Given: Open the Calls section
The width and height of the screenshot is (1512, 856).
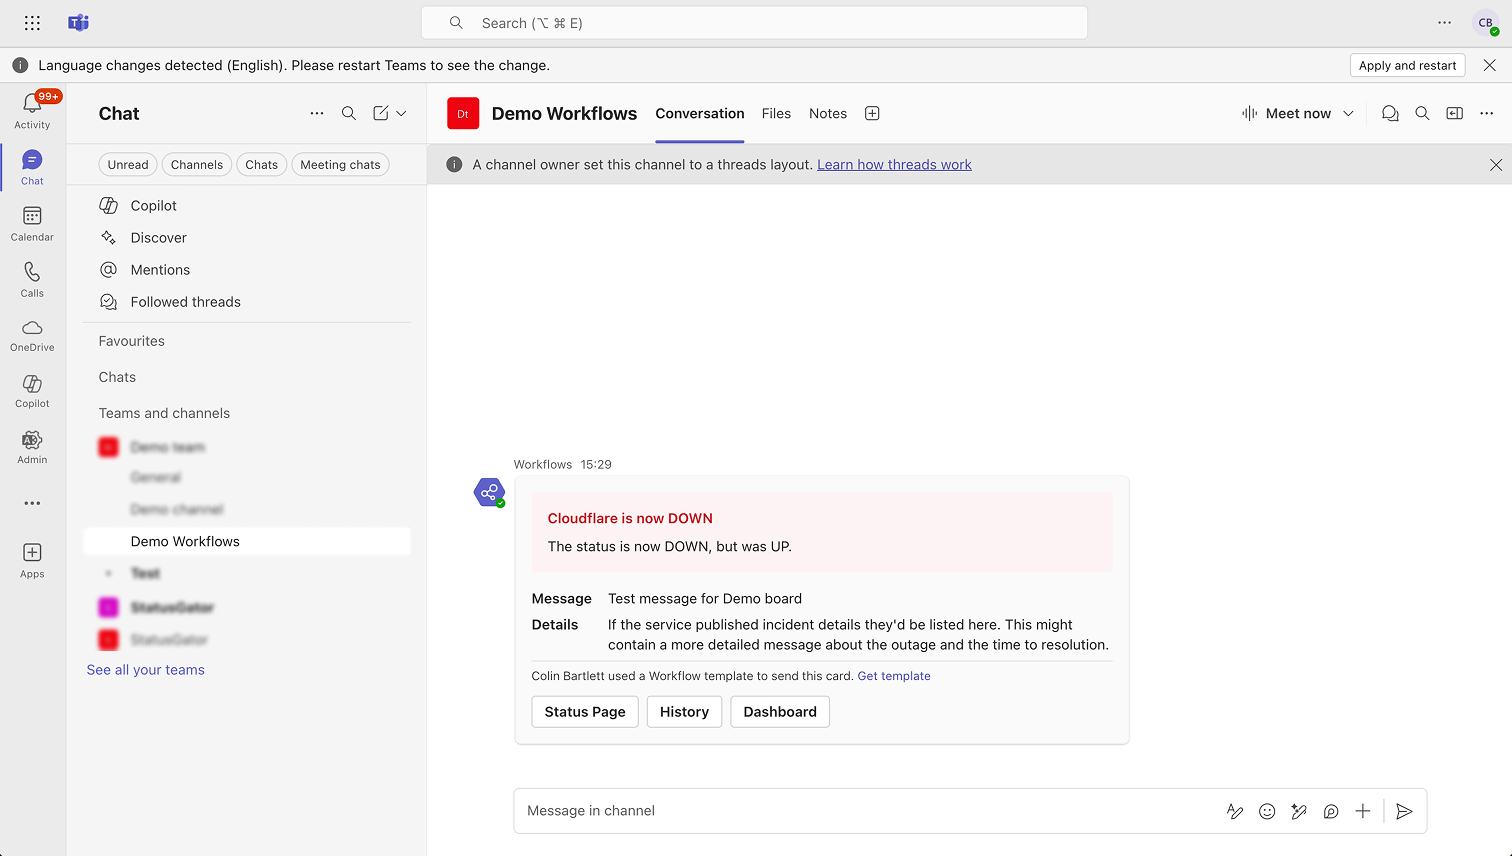Looking at the screenshot, I should 32,279.
